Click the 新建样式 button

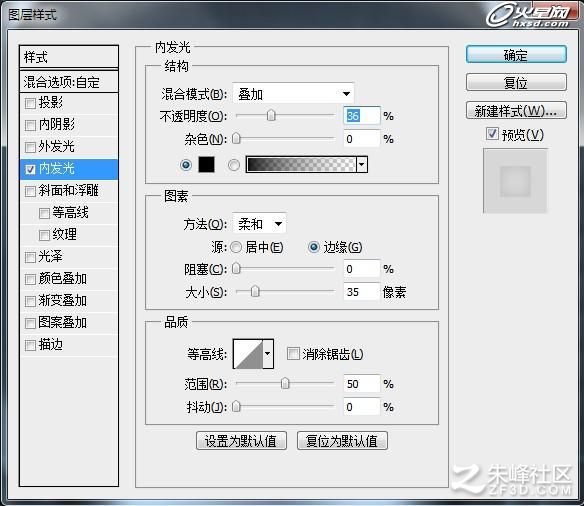(516, 110)
